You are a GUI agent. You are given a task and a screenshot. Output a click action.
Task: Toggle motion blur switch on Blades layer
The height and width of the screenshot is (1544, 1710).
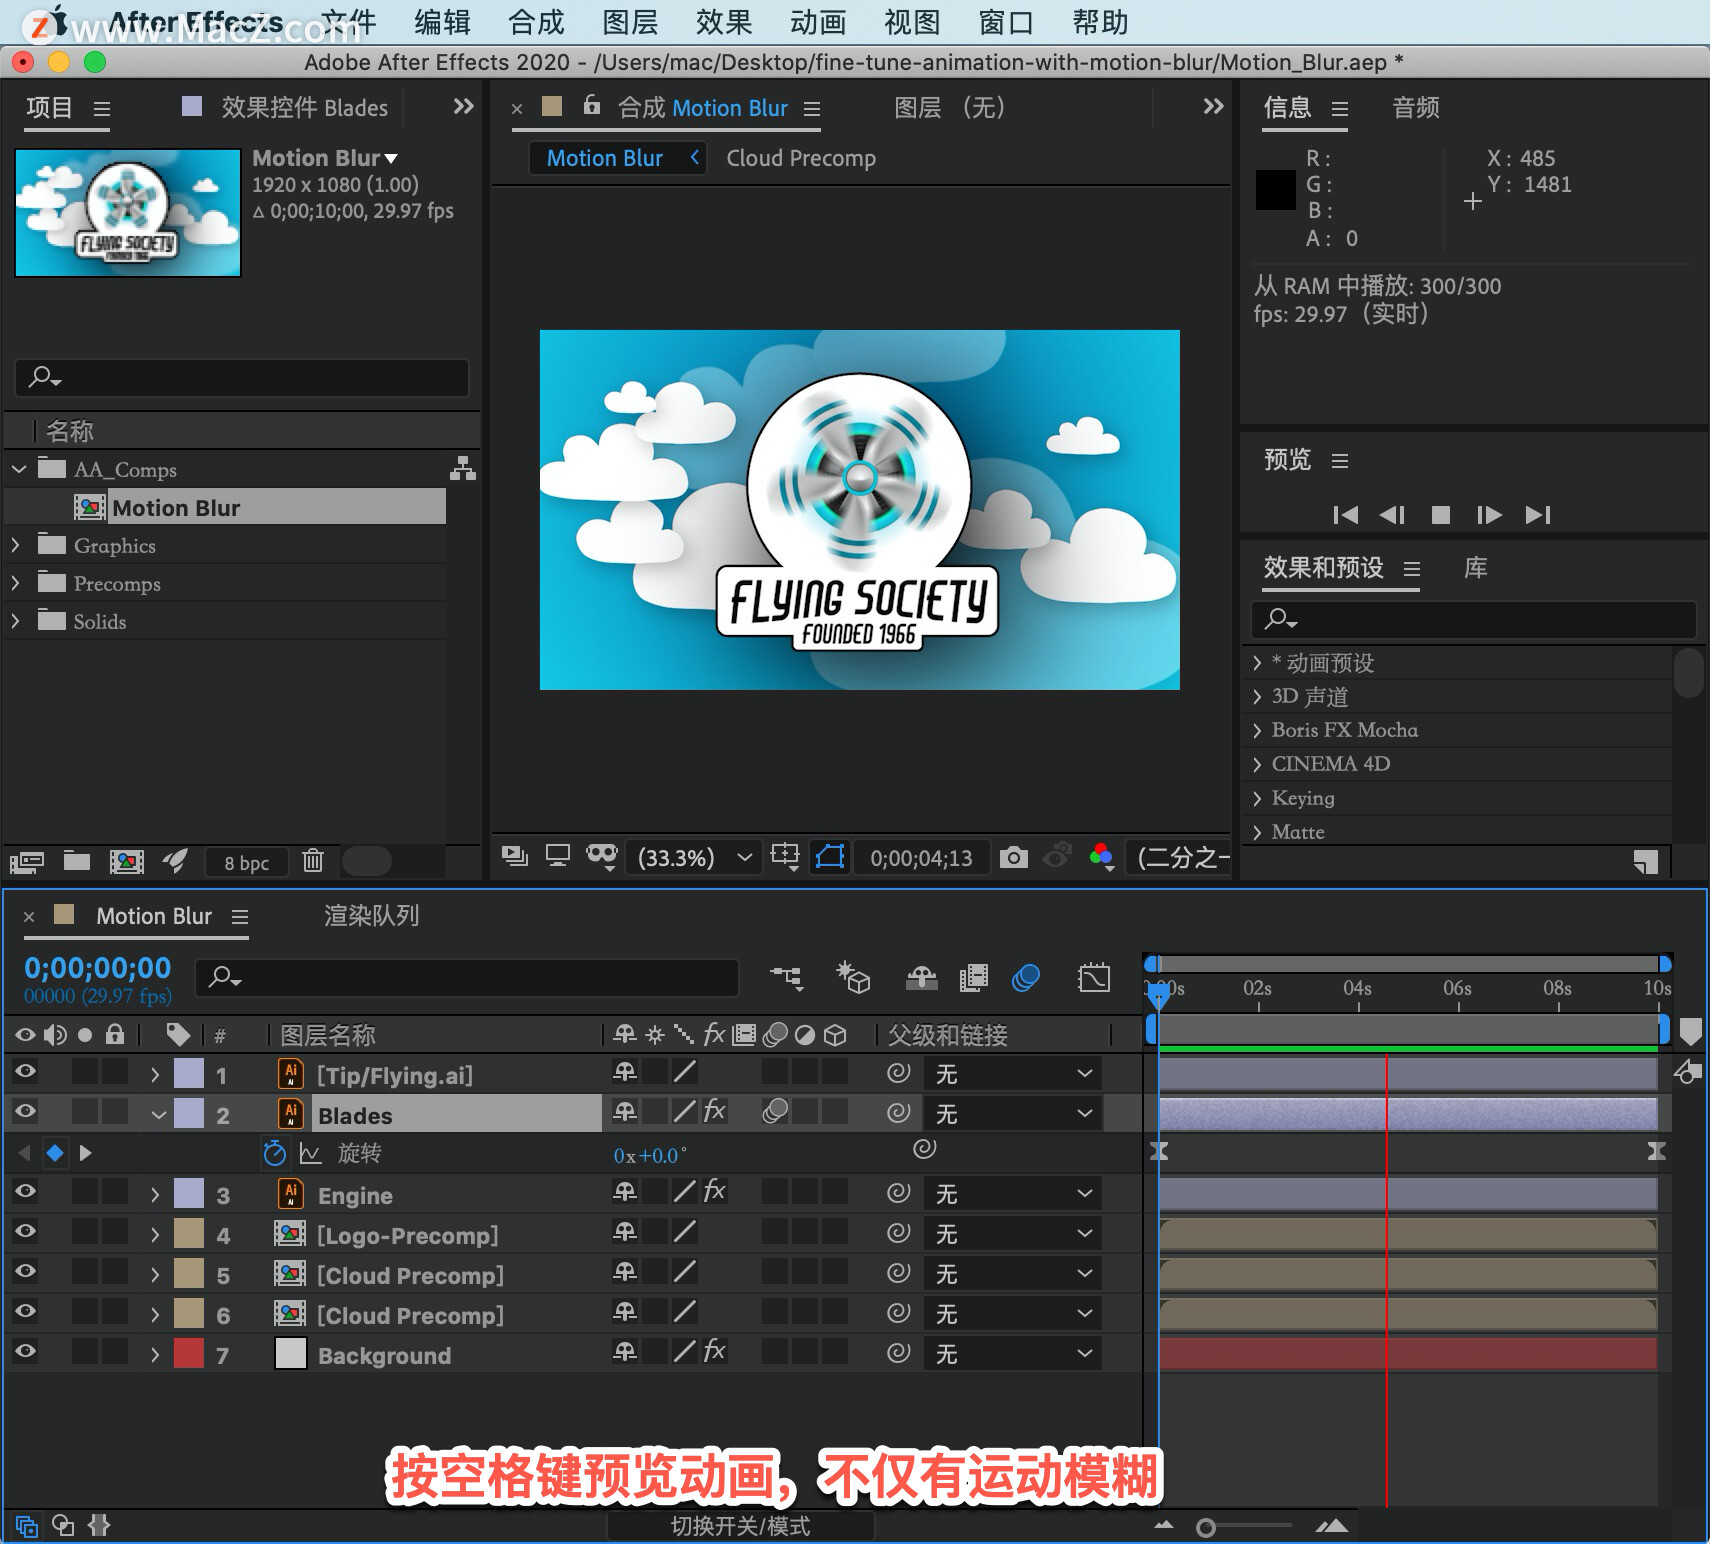tap(775, 1111)
